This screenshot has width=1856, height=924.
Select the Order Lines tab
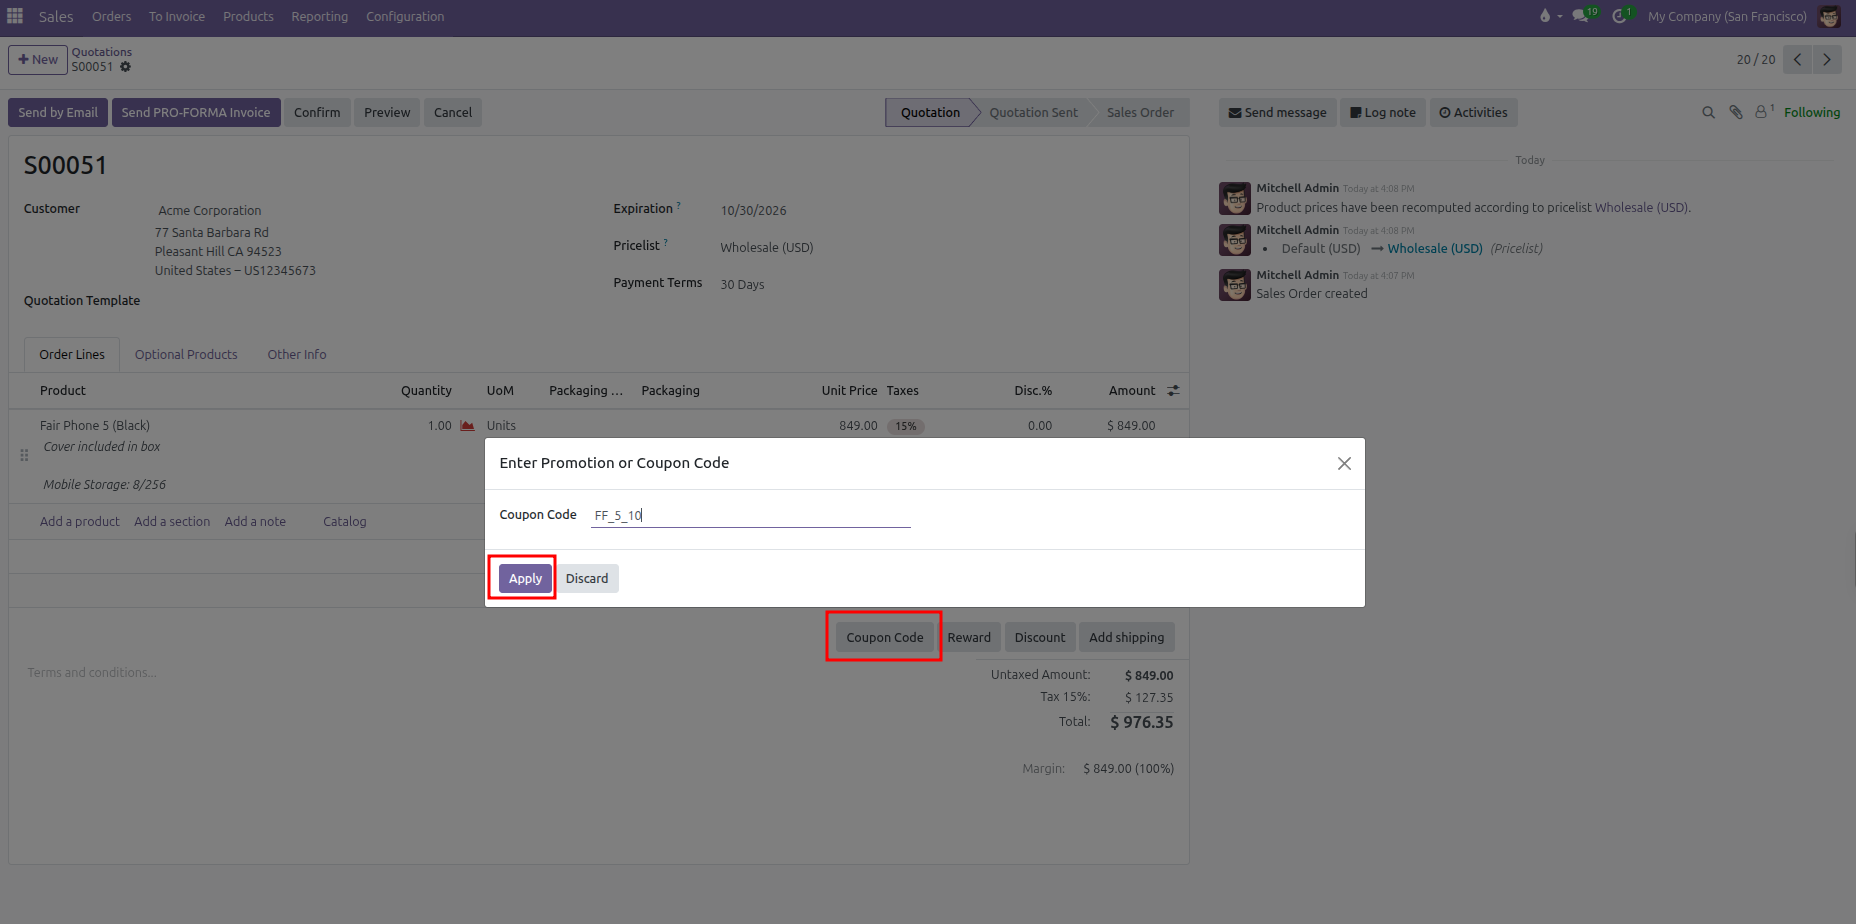72,355
